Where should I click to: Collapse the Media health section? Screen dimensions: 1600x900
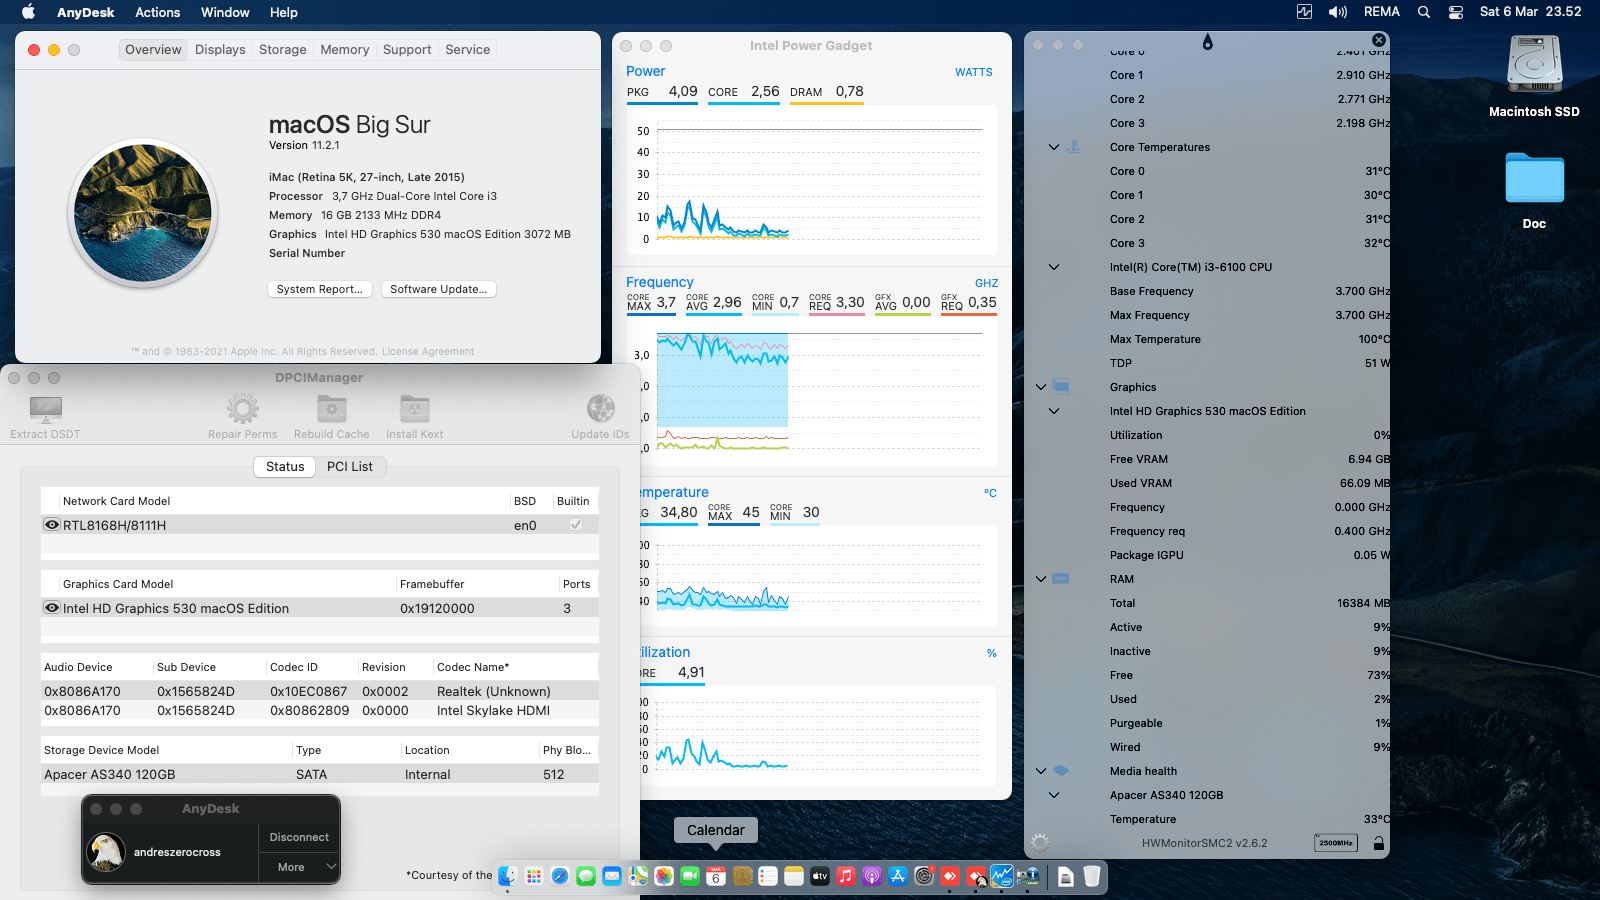[x=1041, y=771]
